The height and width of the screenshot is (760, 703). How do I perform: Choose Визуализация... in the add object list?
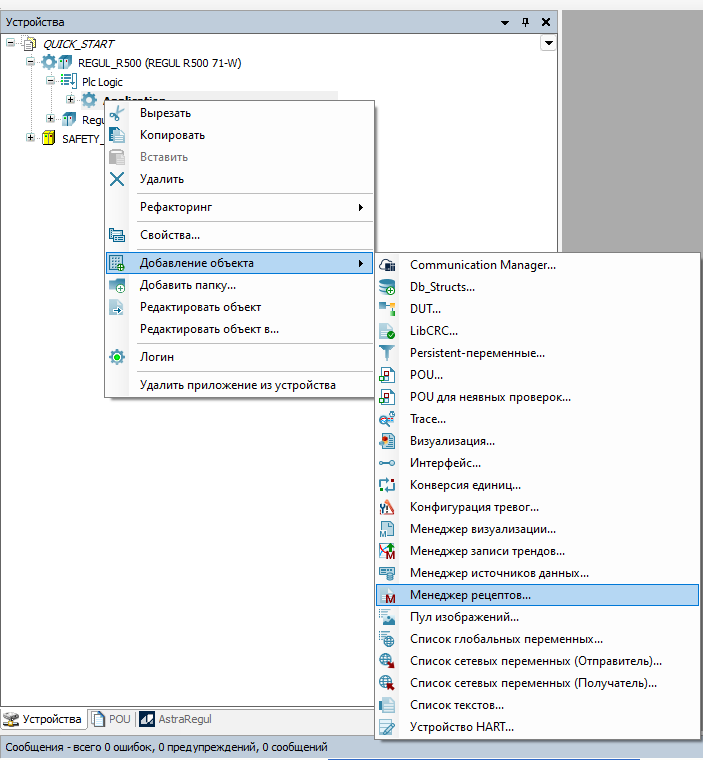point(452,441)
